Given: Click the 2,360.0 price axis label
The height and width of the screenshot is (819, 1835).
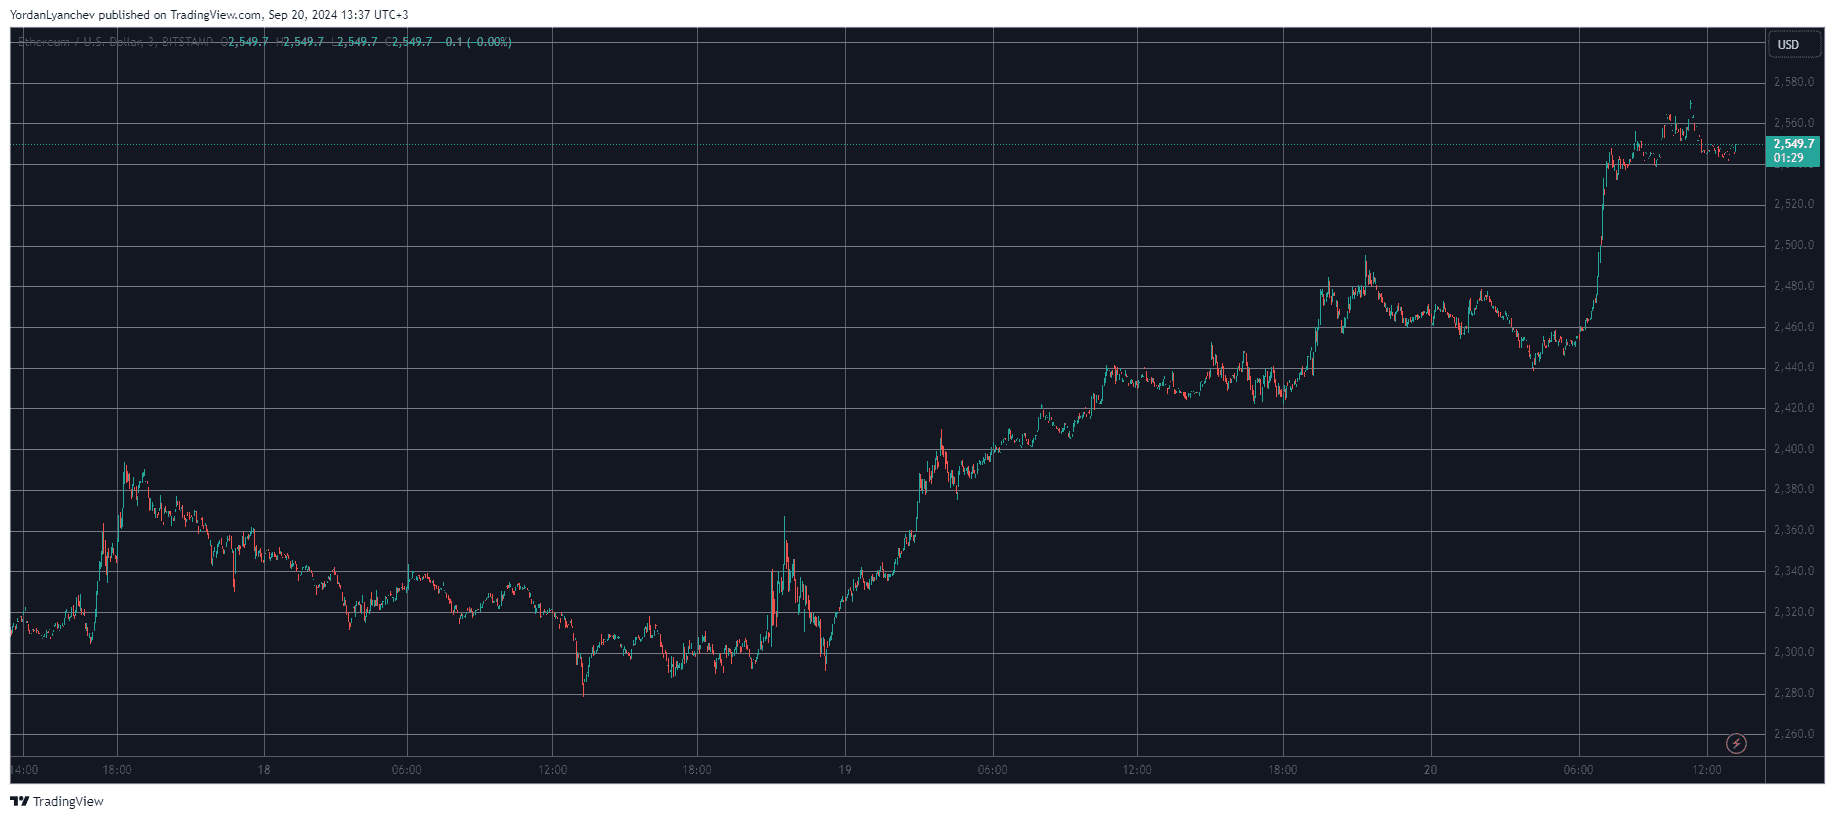Looking at the screenshot, I should [1794, 530].
